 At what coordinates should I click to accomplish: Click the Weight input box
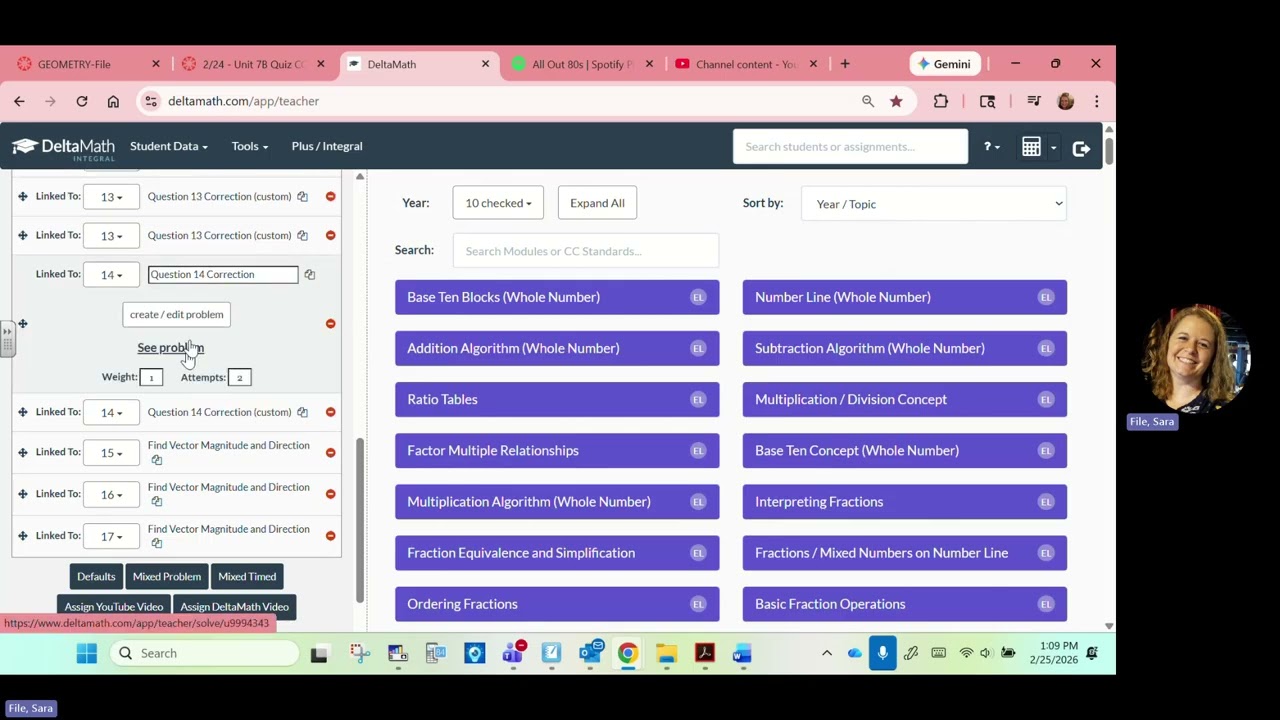151,378
